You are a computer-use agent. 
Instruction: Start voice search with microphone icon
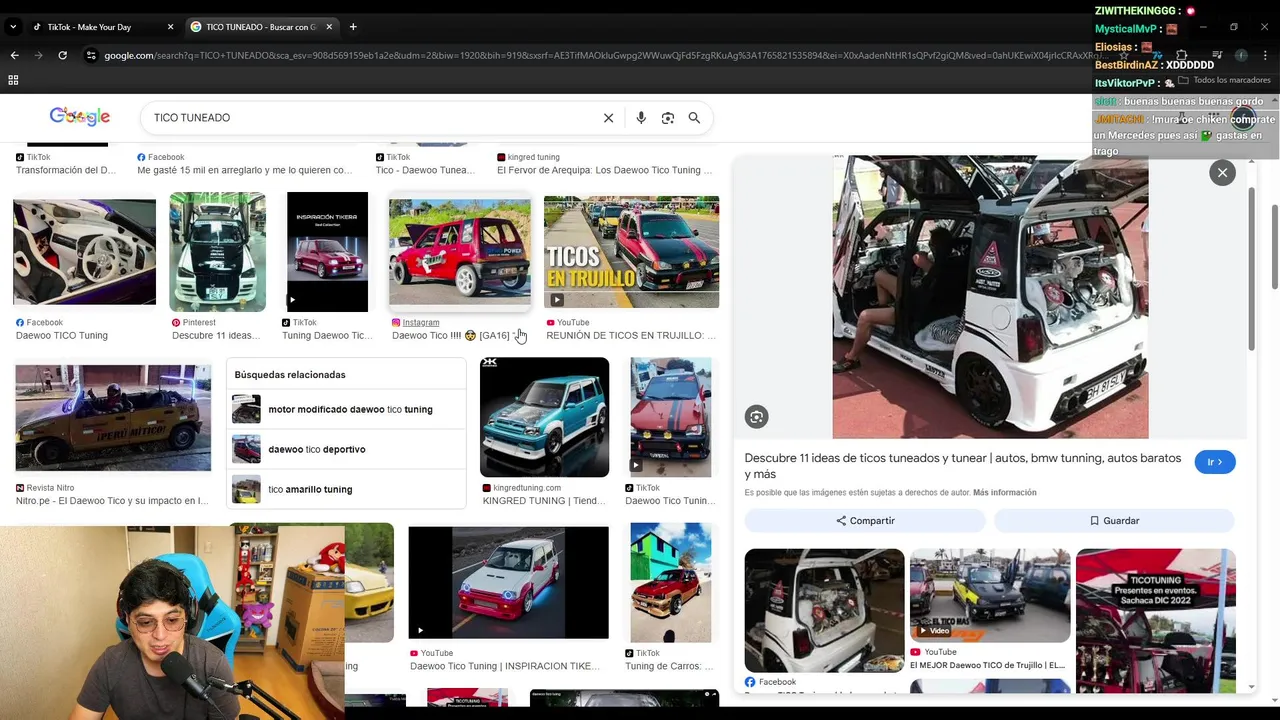click(641, 118)
